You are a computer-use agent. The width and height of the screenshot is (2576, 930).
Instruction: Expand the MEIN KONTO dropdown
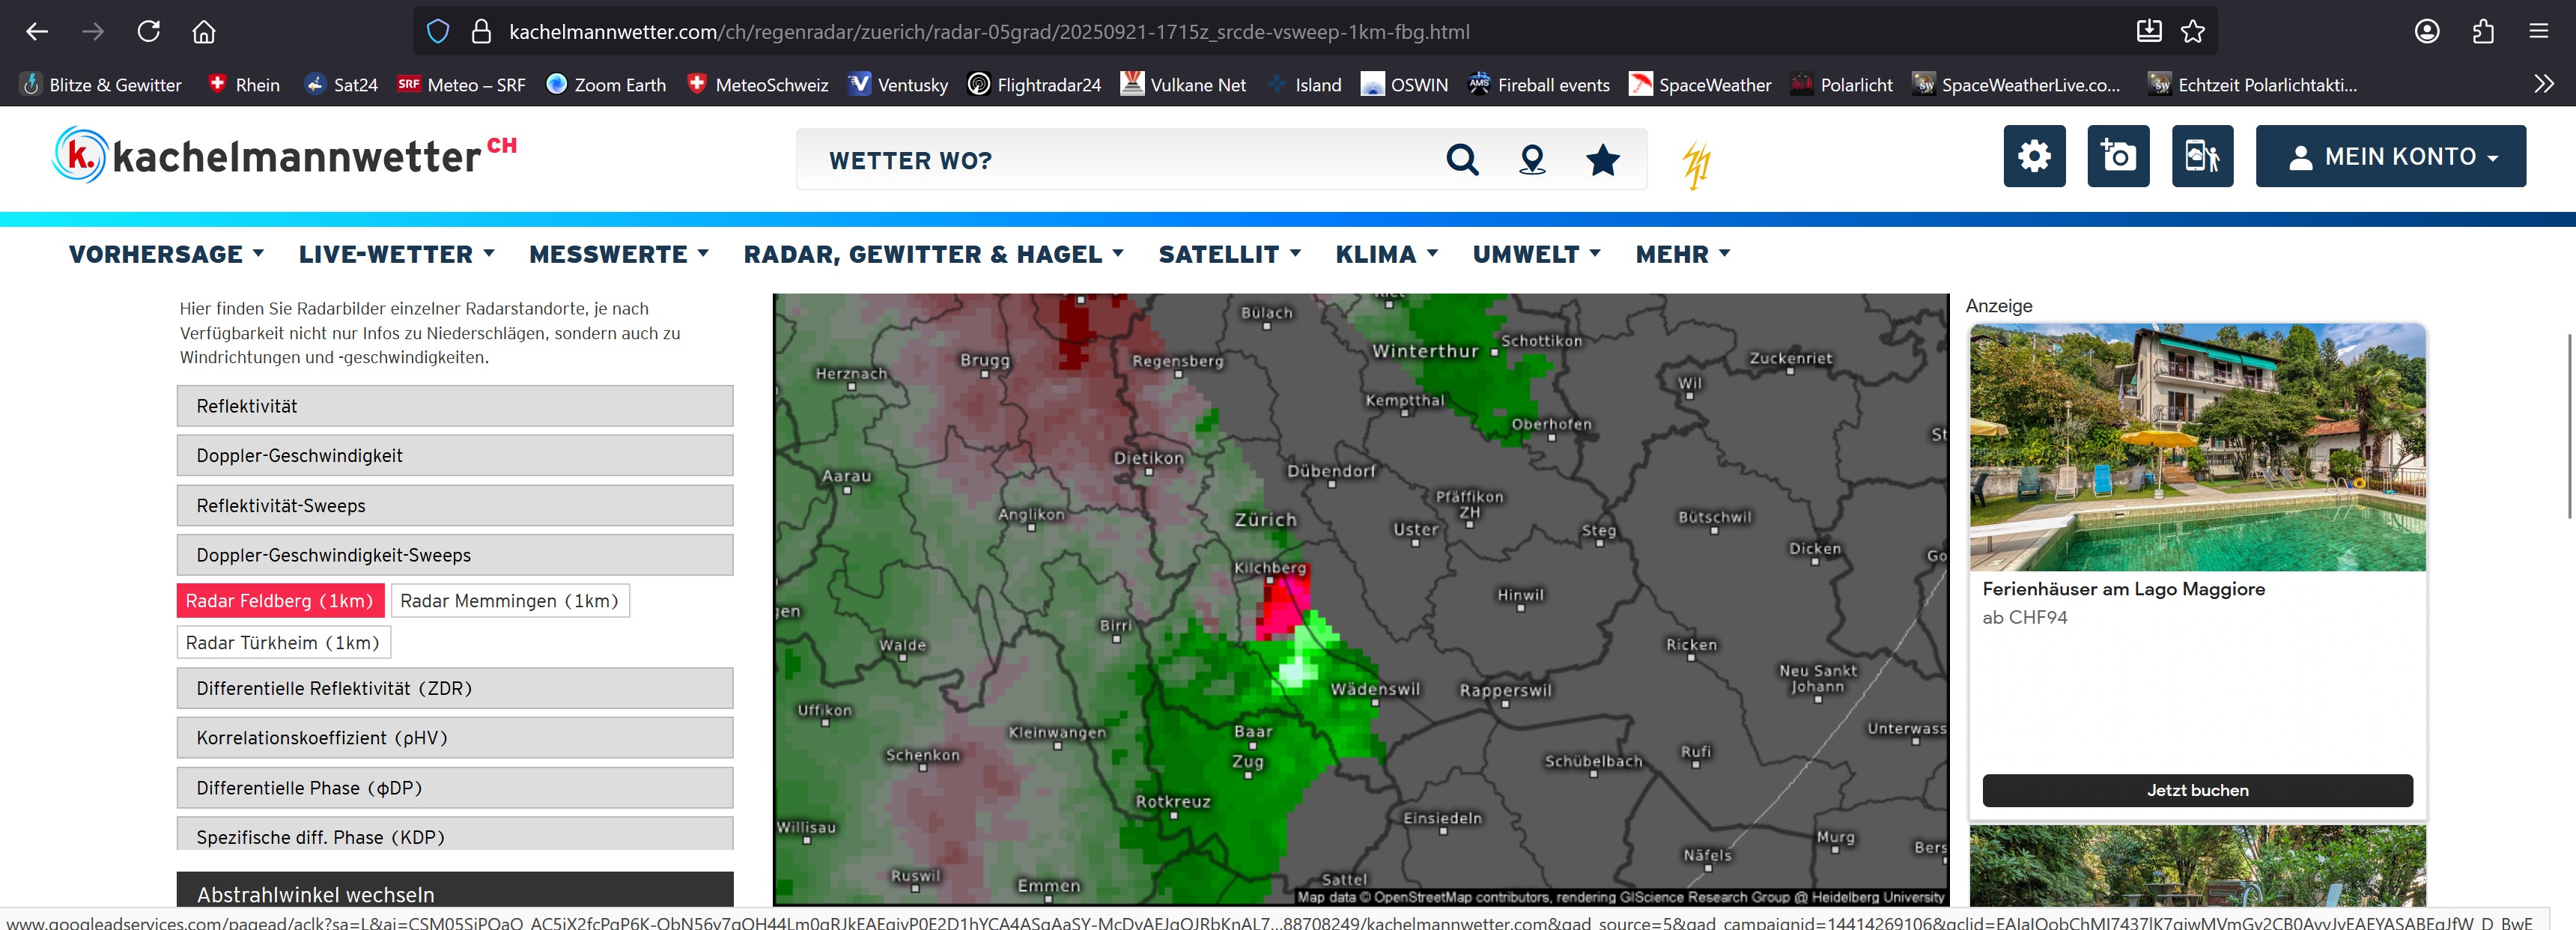(x=2390, y=156)
